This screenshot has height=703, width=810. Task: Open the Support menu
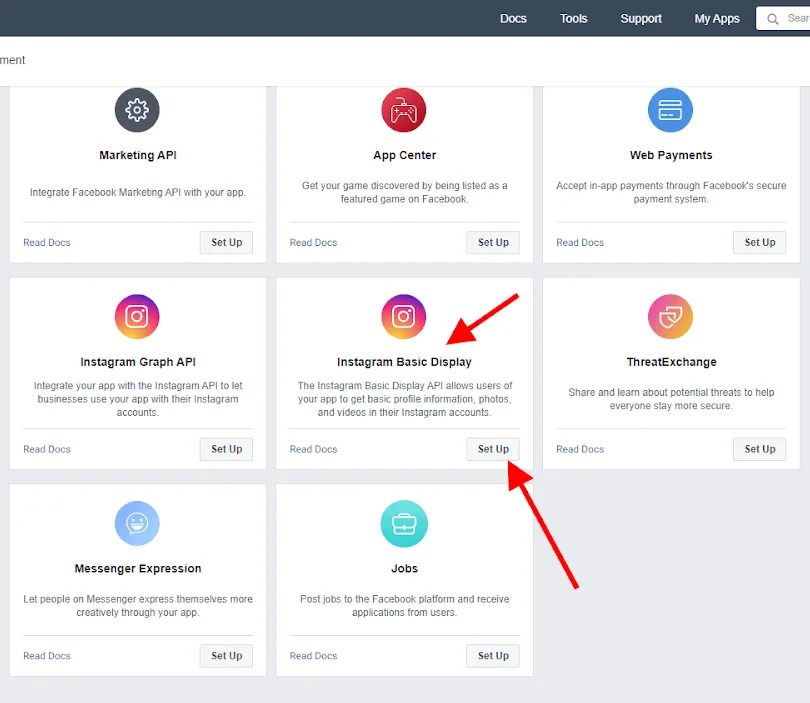[x=641, y=19]
